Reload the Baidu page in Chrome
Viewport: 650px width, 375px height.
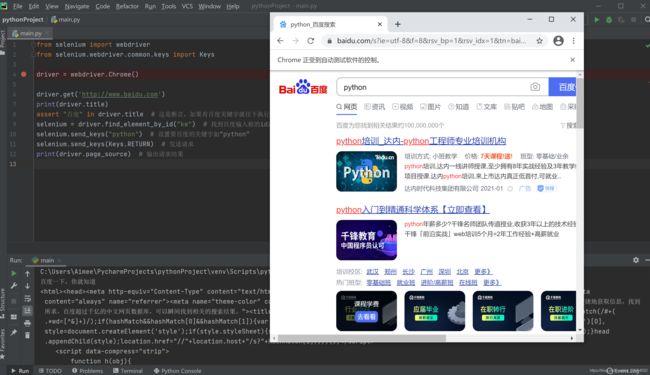click(x=310, y=41)
